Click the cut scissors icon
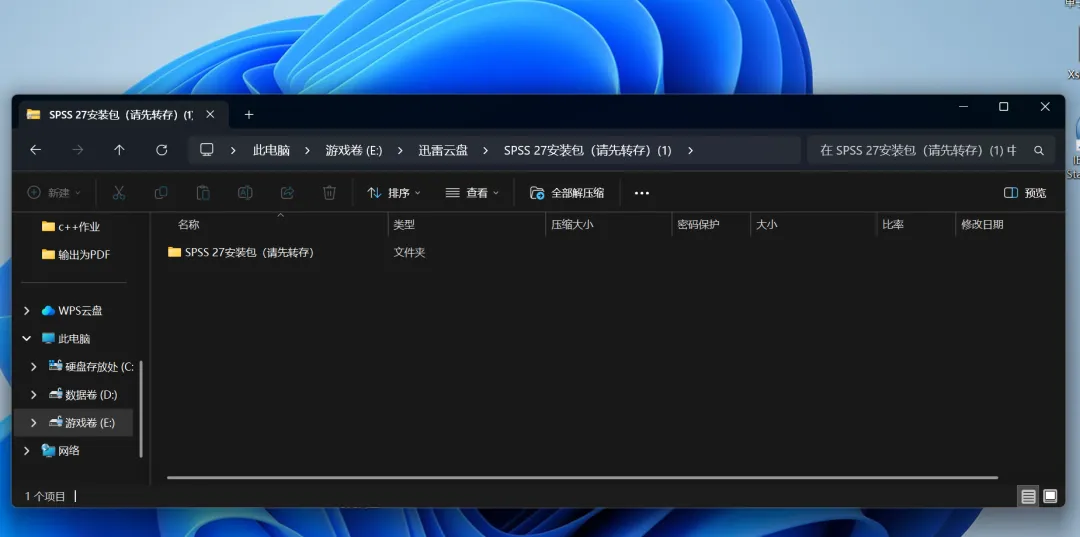Screen dimensions: 1080x537 tap(119, 193)
